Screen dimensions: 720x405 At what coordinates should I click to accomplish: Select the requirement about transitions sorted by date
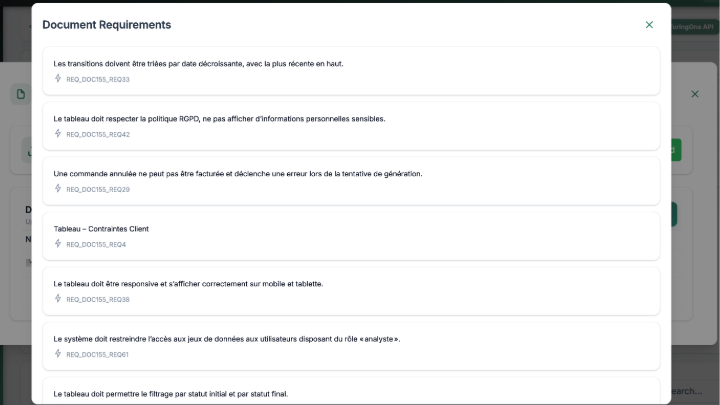tap(198, 63)
